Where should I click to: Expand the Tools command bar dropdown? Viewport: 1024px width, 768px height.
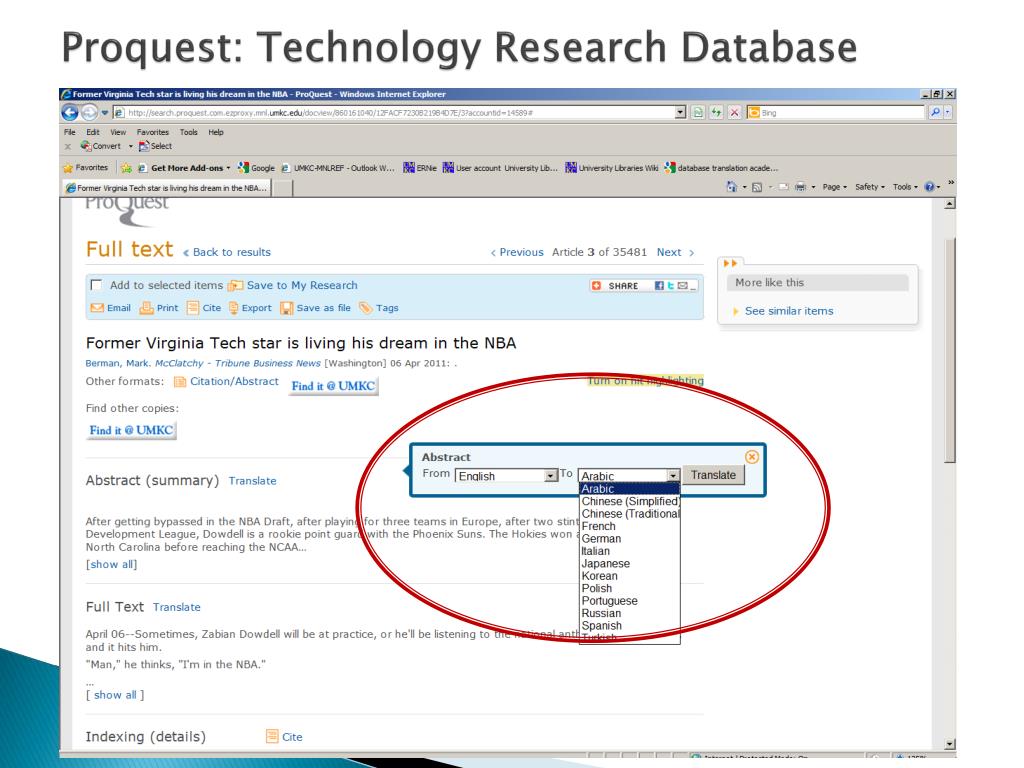(905, 187)
